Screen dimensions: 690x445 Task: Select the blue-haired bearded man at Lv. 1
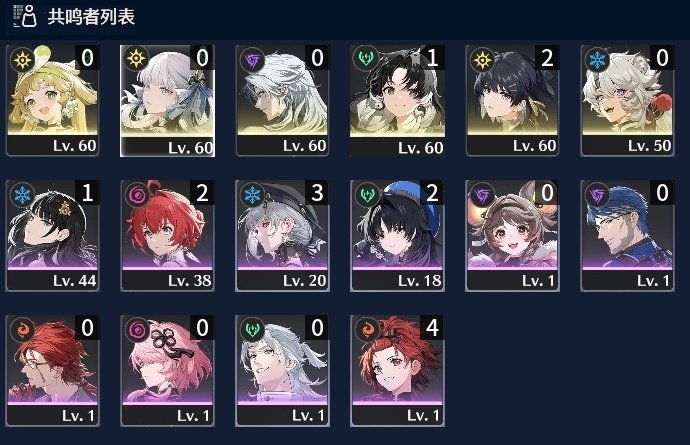point(627,235)
